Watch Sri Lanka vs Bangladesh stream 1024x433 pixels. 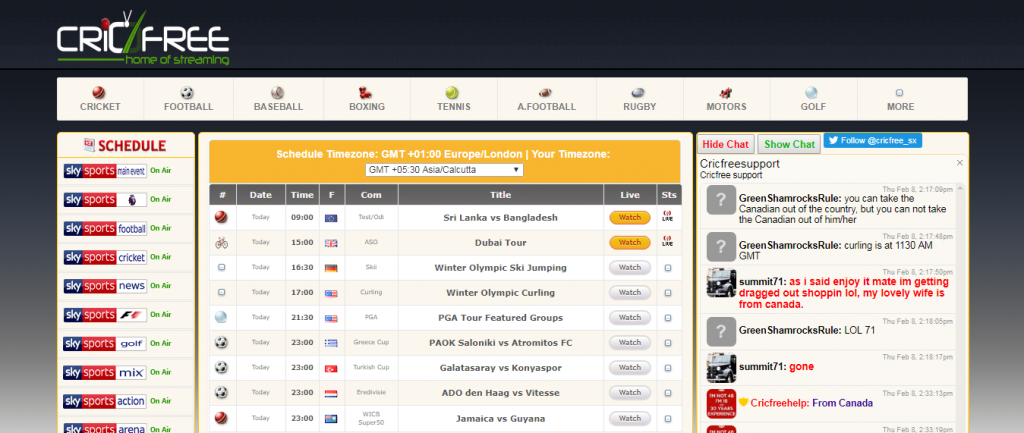630,217
